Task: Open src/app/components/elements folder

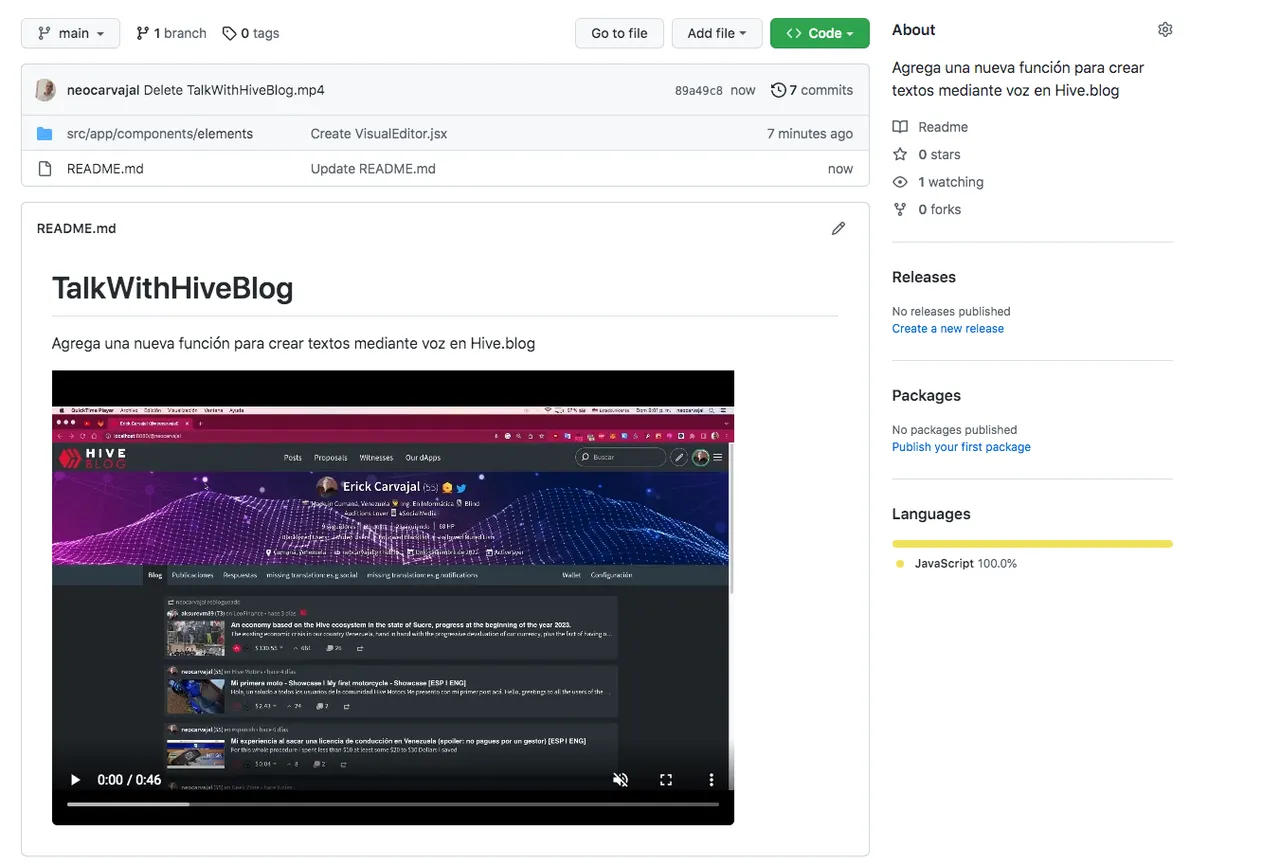Action: [160, 134]
